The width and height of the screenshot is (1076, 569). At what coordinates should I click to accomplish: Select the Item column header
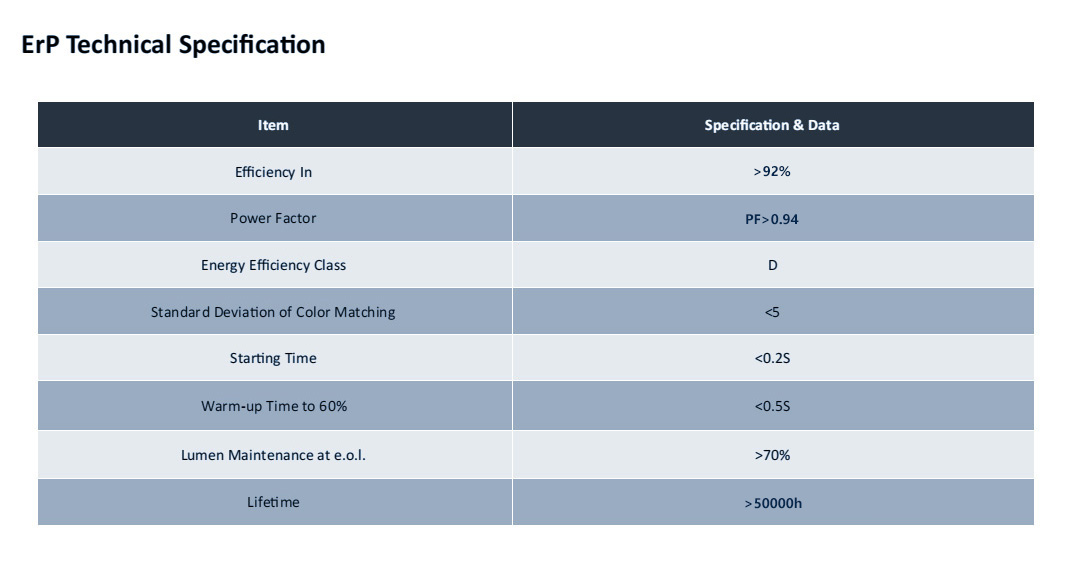pos(273,125)
